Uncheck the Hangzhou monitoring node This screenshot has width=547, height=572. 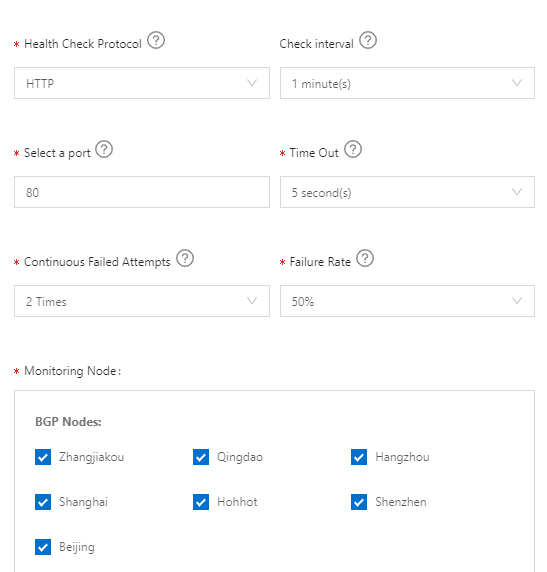tap(359, 457)
